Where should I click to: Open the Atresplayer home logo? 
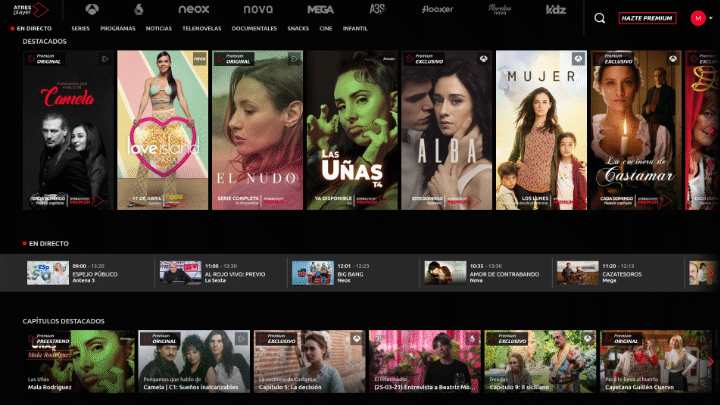click(31, 9)
